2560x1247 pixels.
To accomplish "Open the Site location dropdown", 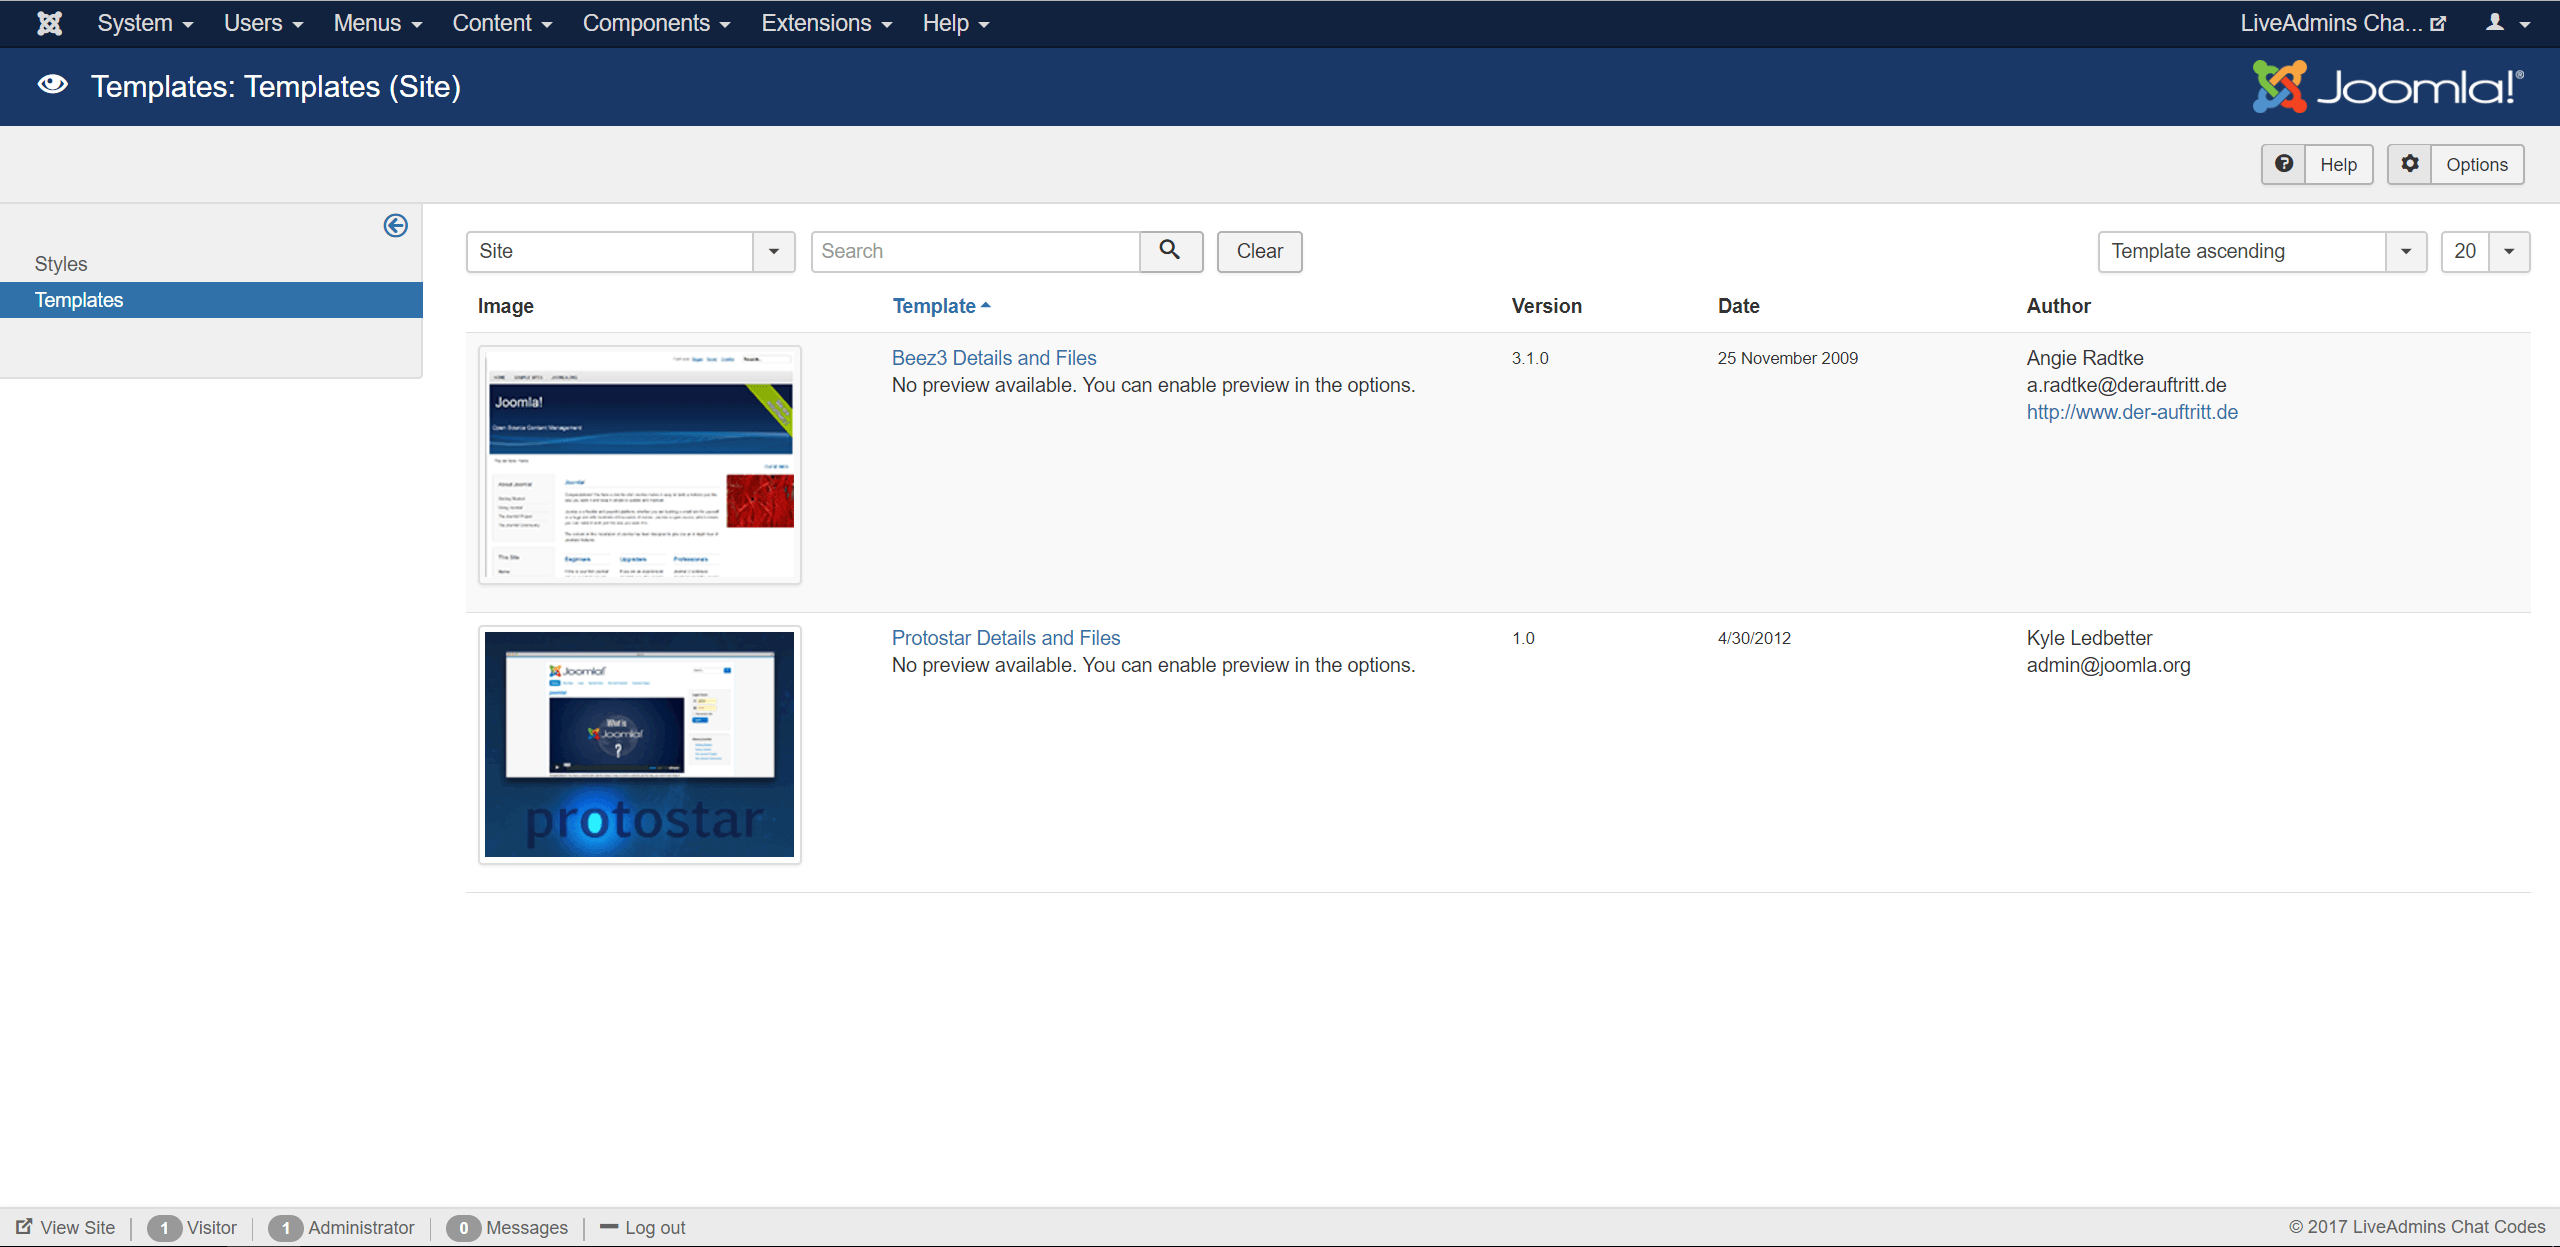I will point(630,251).
